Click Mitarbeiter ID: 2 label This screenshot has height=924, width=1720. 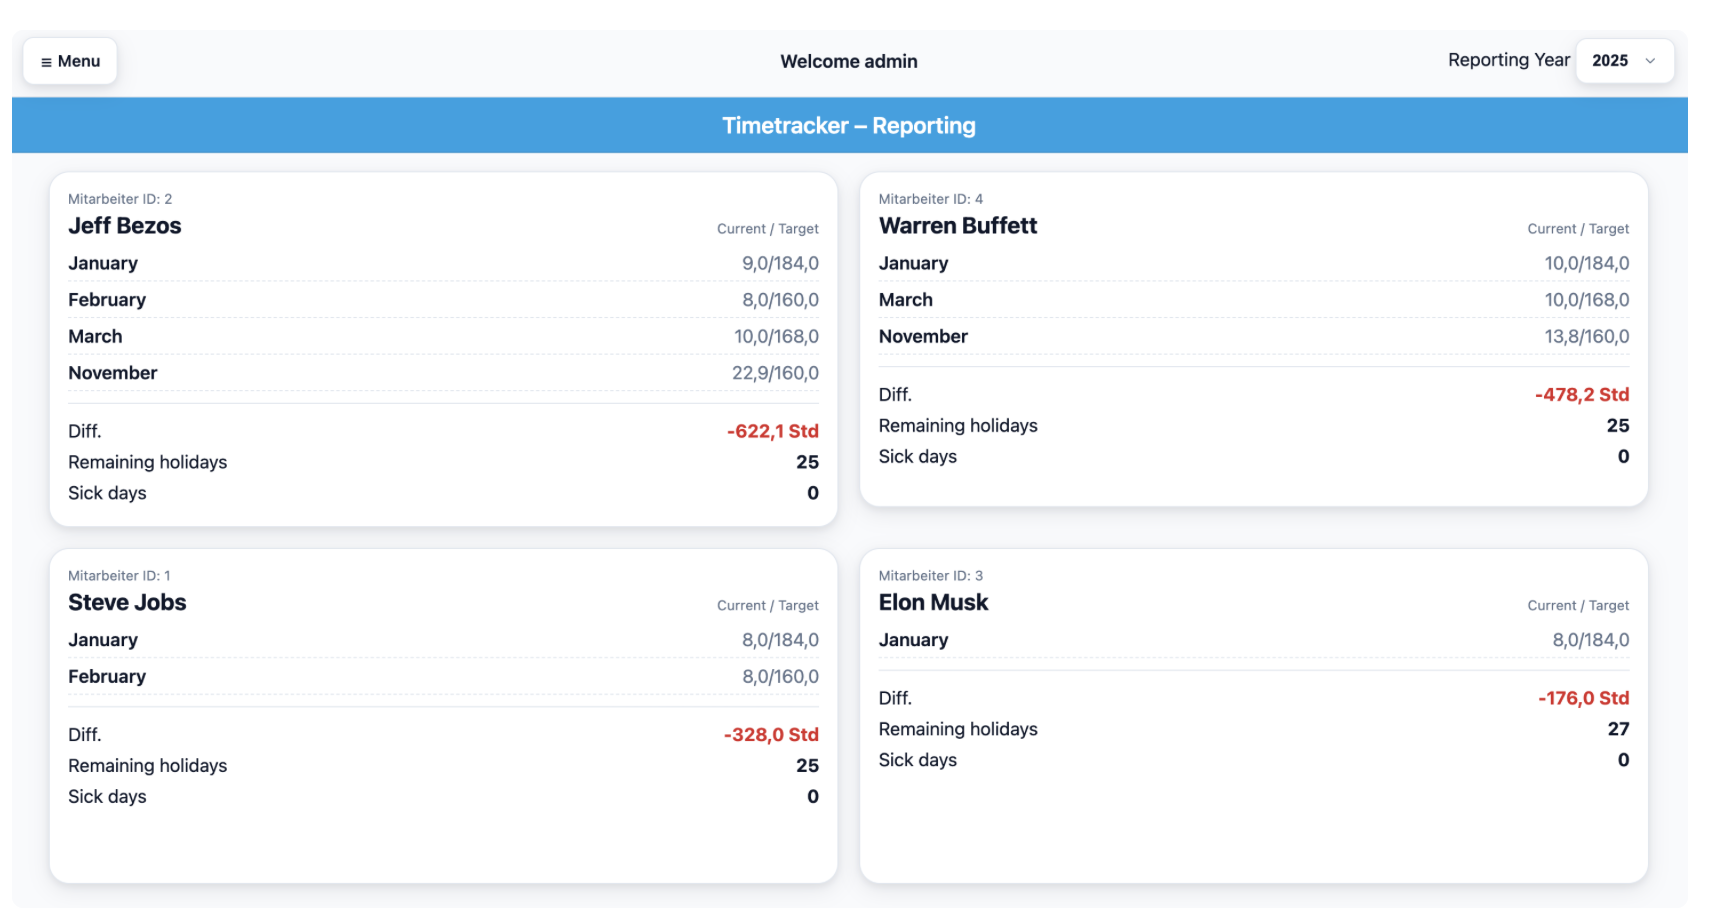120,199
